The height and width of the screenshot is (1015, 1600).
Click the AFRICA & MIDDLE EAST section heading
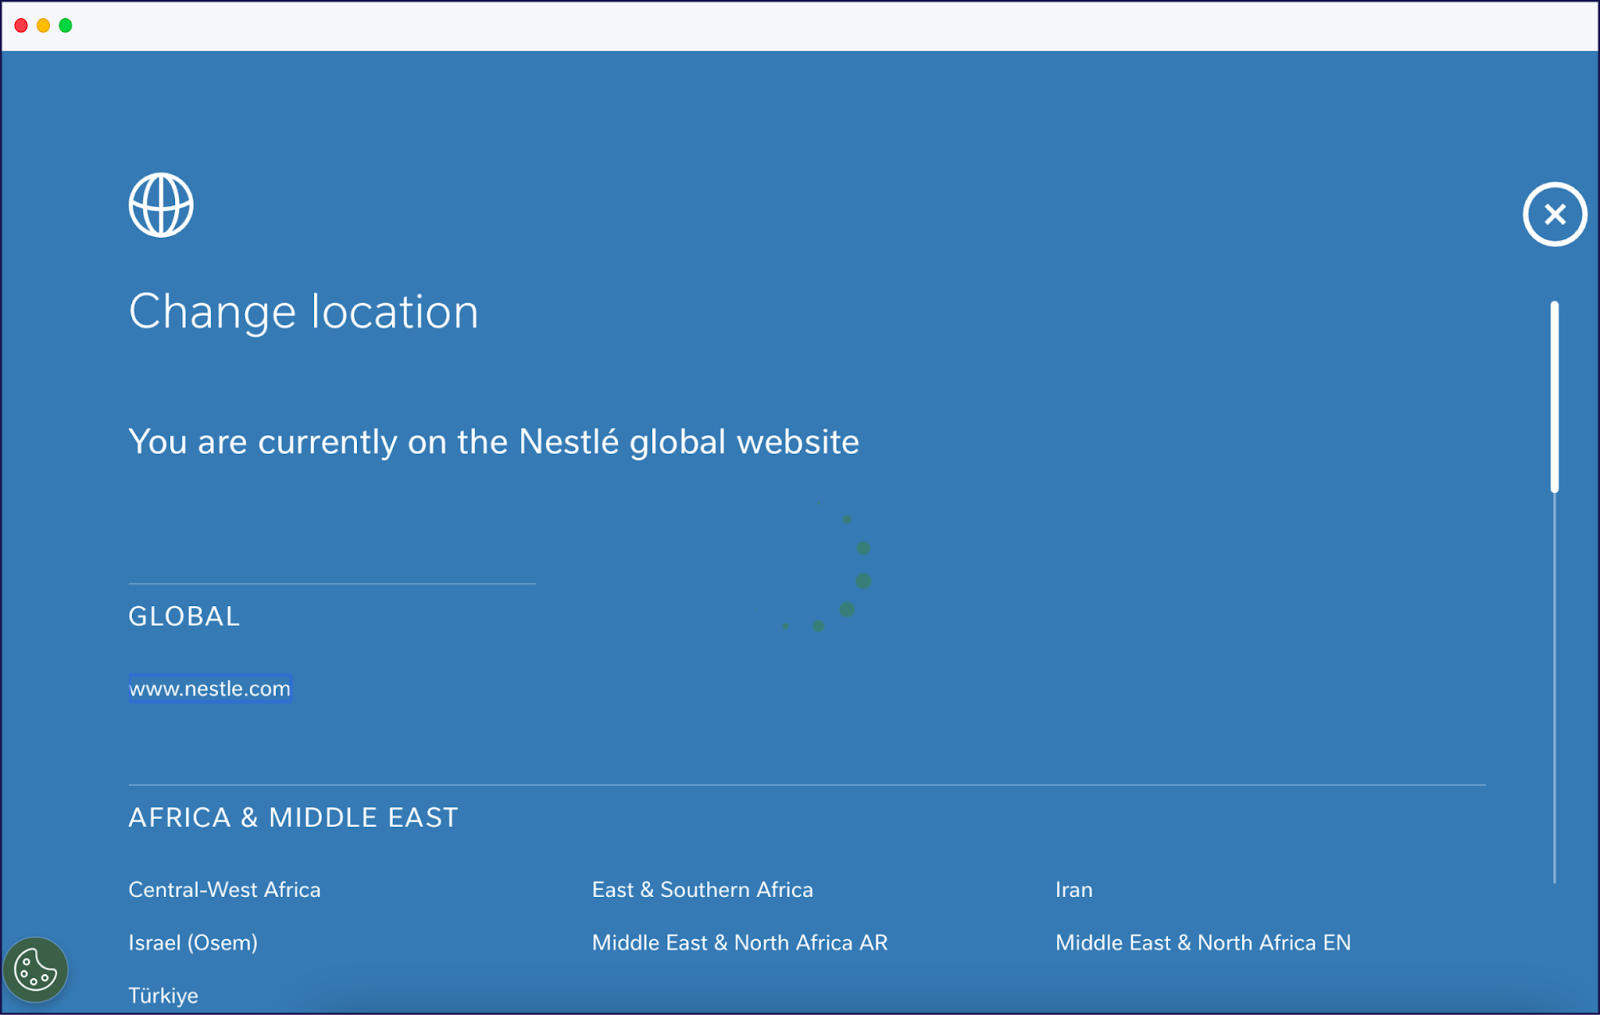[x=293, y=817]
